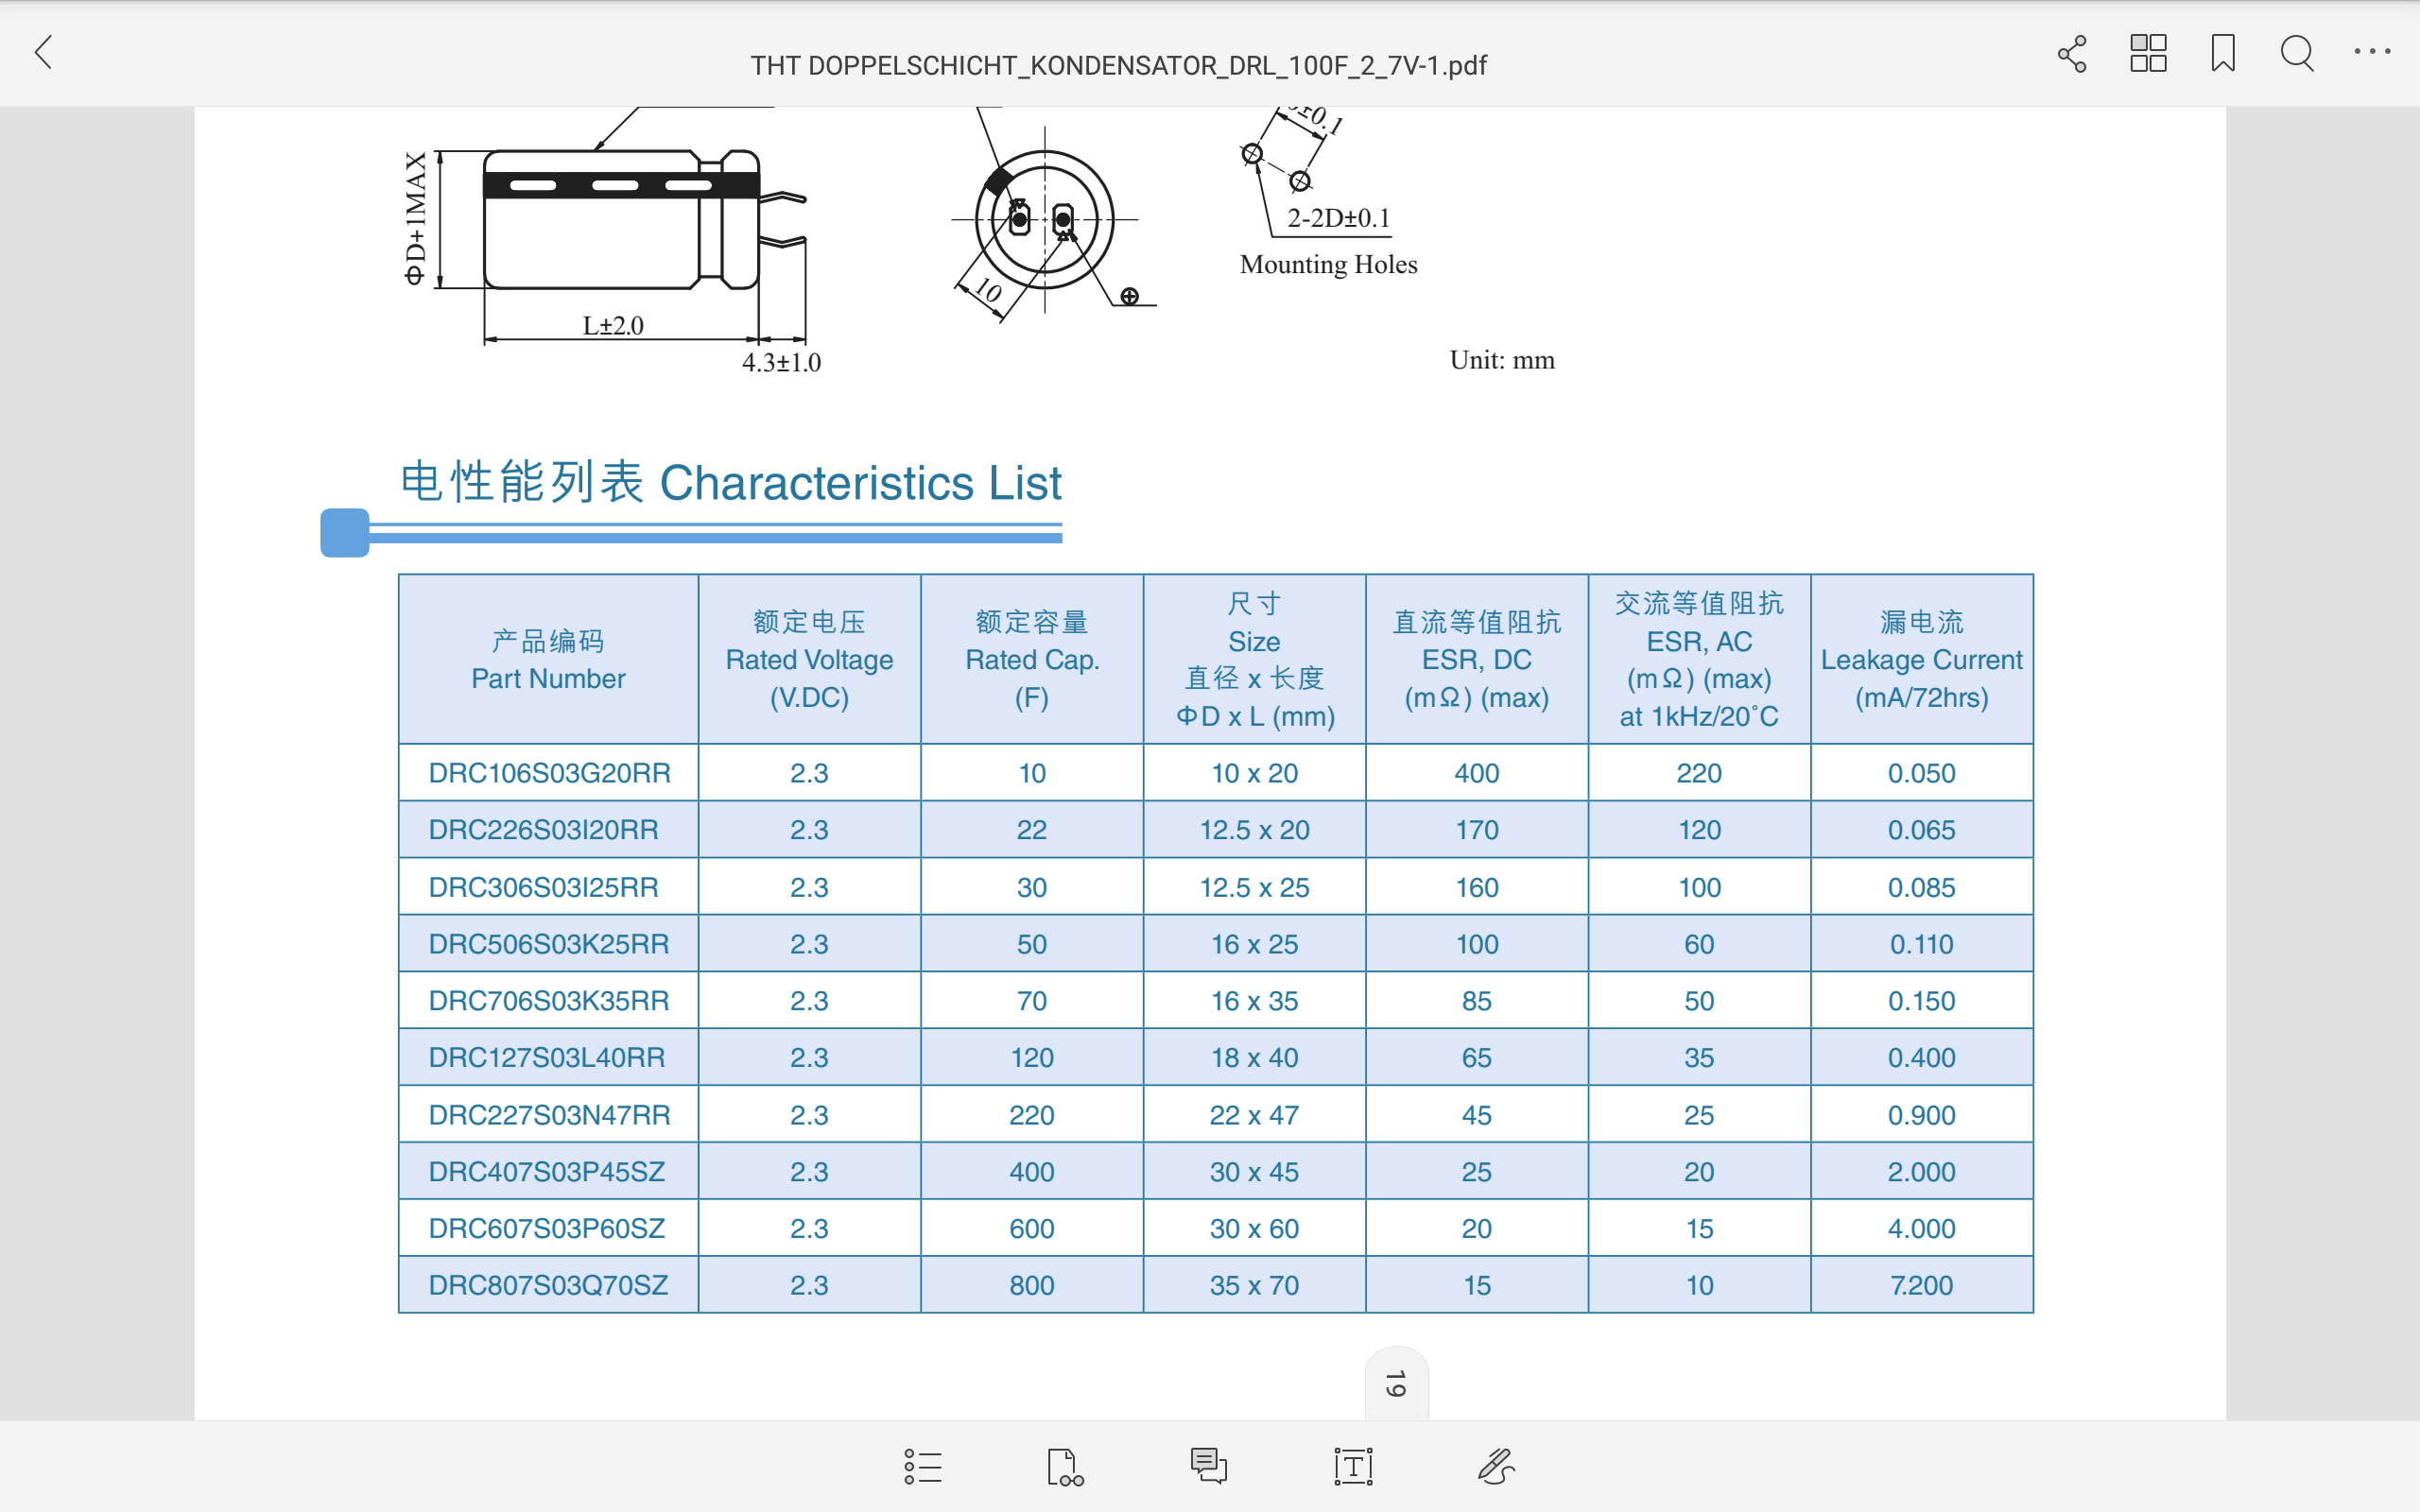Select part number DRC407S03P45SZ
Image resolution: width=2420 pixels, height=1512 pixels.
pyautogui.click(x=546, y=1172)
